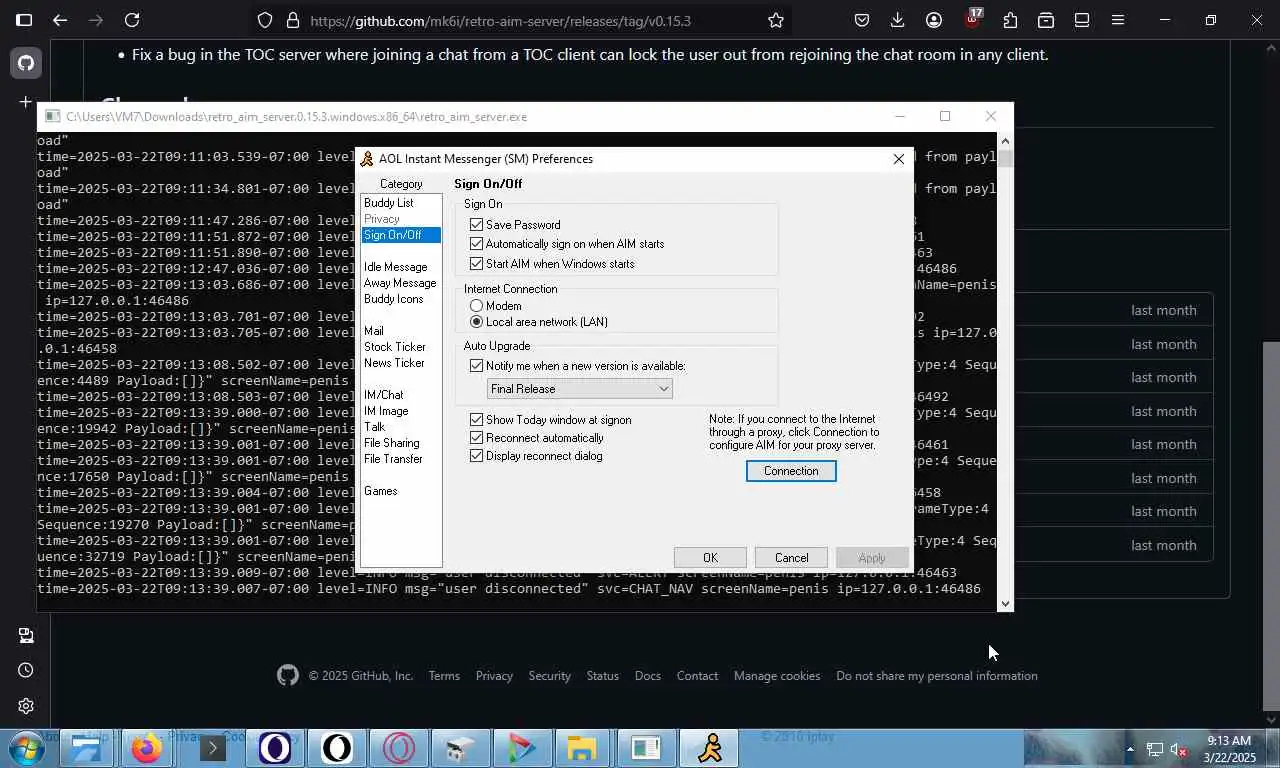The width and height of the screenshot is (1280, 768).
Task: Open the Final Release dropdown
Action: point(579,389)
